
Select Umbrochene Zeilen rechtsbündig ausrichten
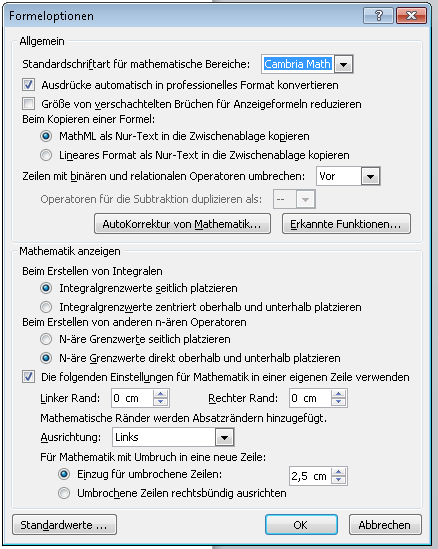coord(64,493)
